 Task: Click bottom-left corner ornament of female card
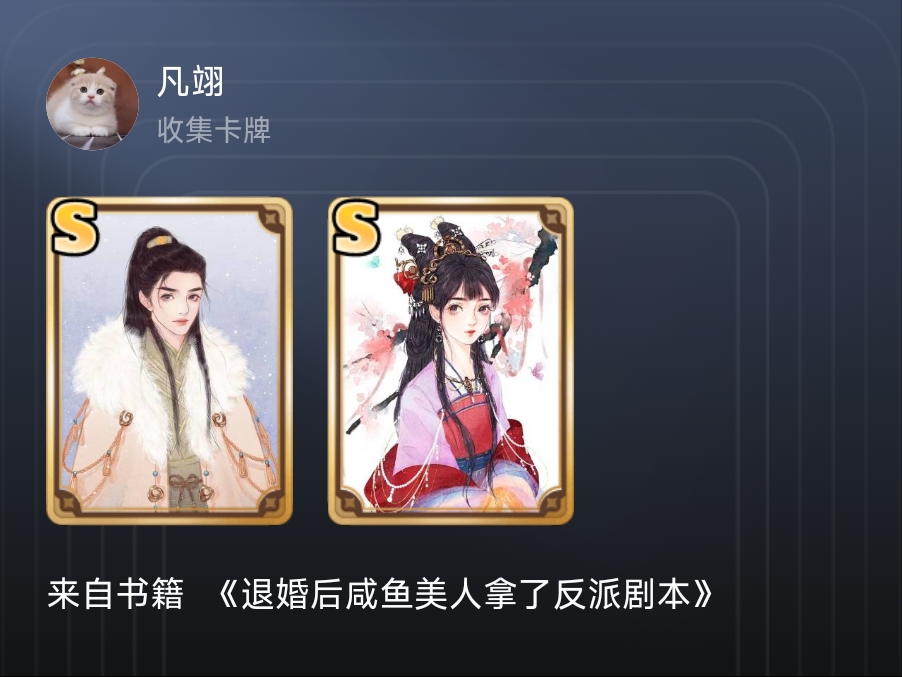350,500
